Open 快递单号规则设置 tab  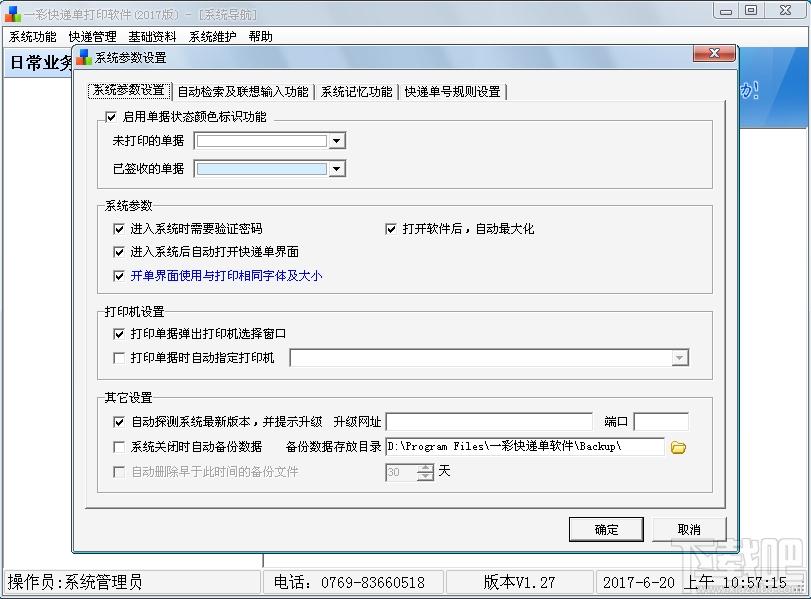tap(453, 92)
